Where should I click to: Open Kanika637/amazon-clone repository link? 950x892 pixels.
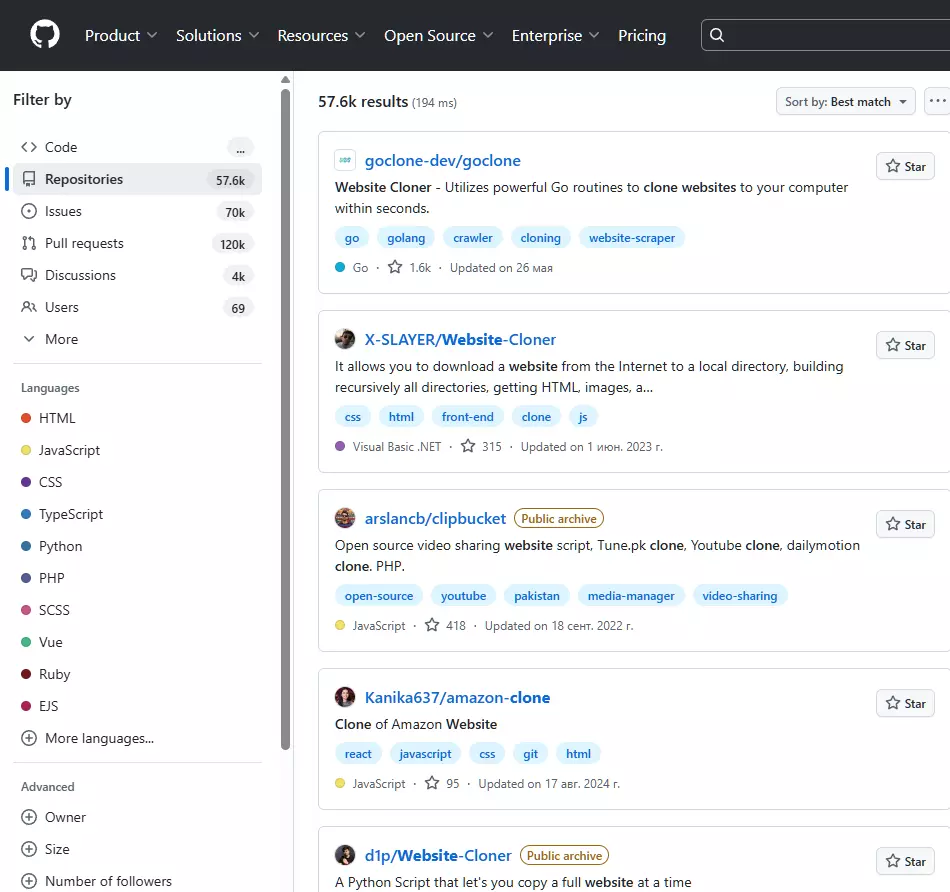point(457,697)
